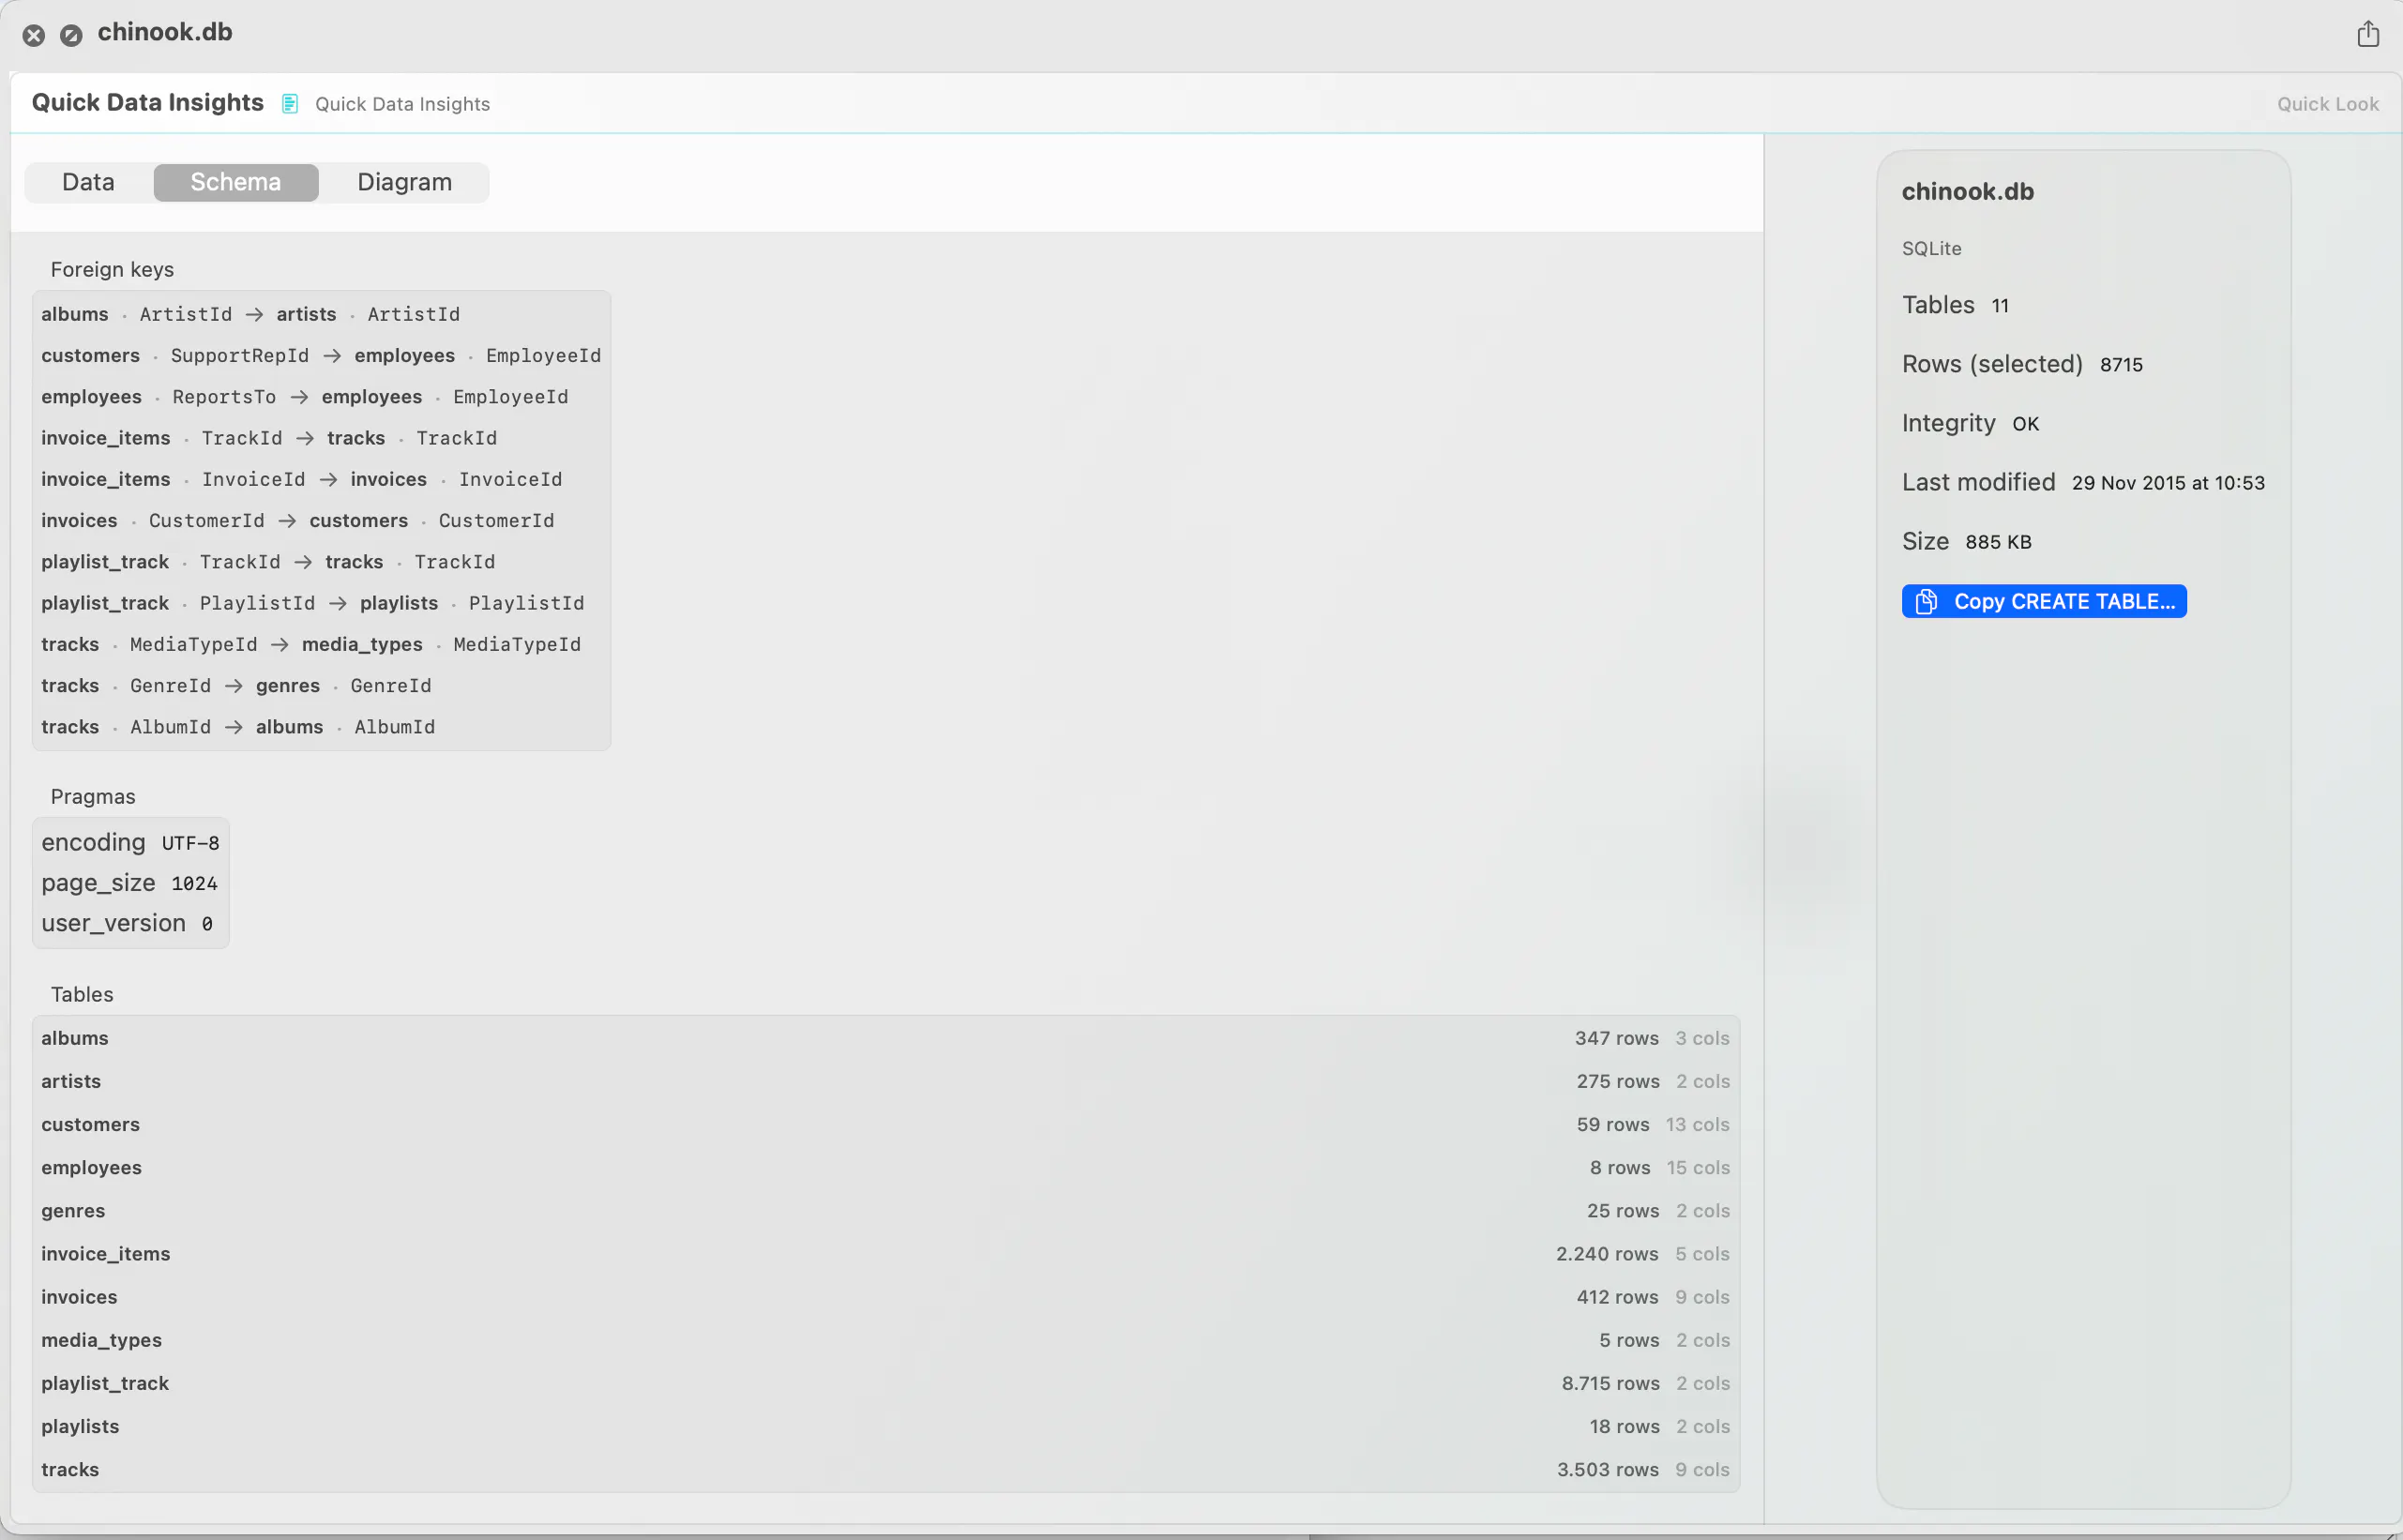This screenshot has height=1540, width=2403.
Task: Click the albums ArtistId foreign key row
Action: pos(251,314)
